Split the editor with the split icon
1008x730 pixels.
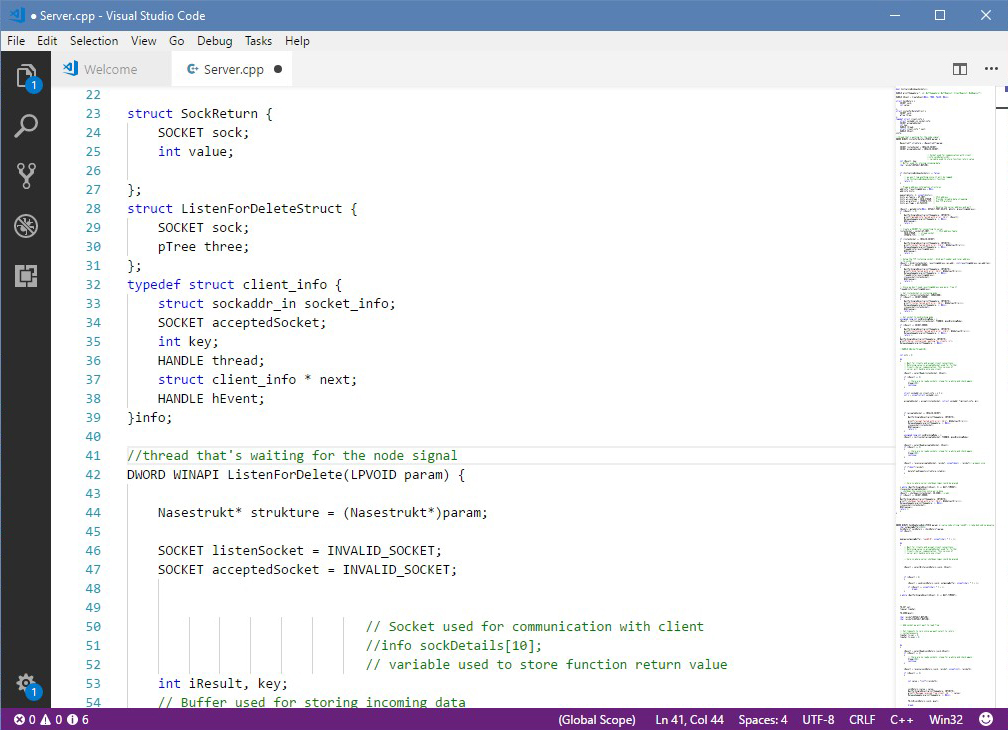960,69
